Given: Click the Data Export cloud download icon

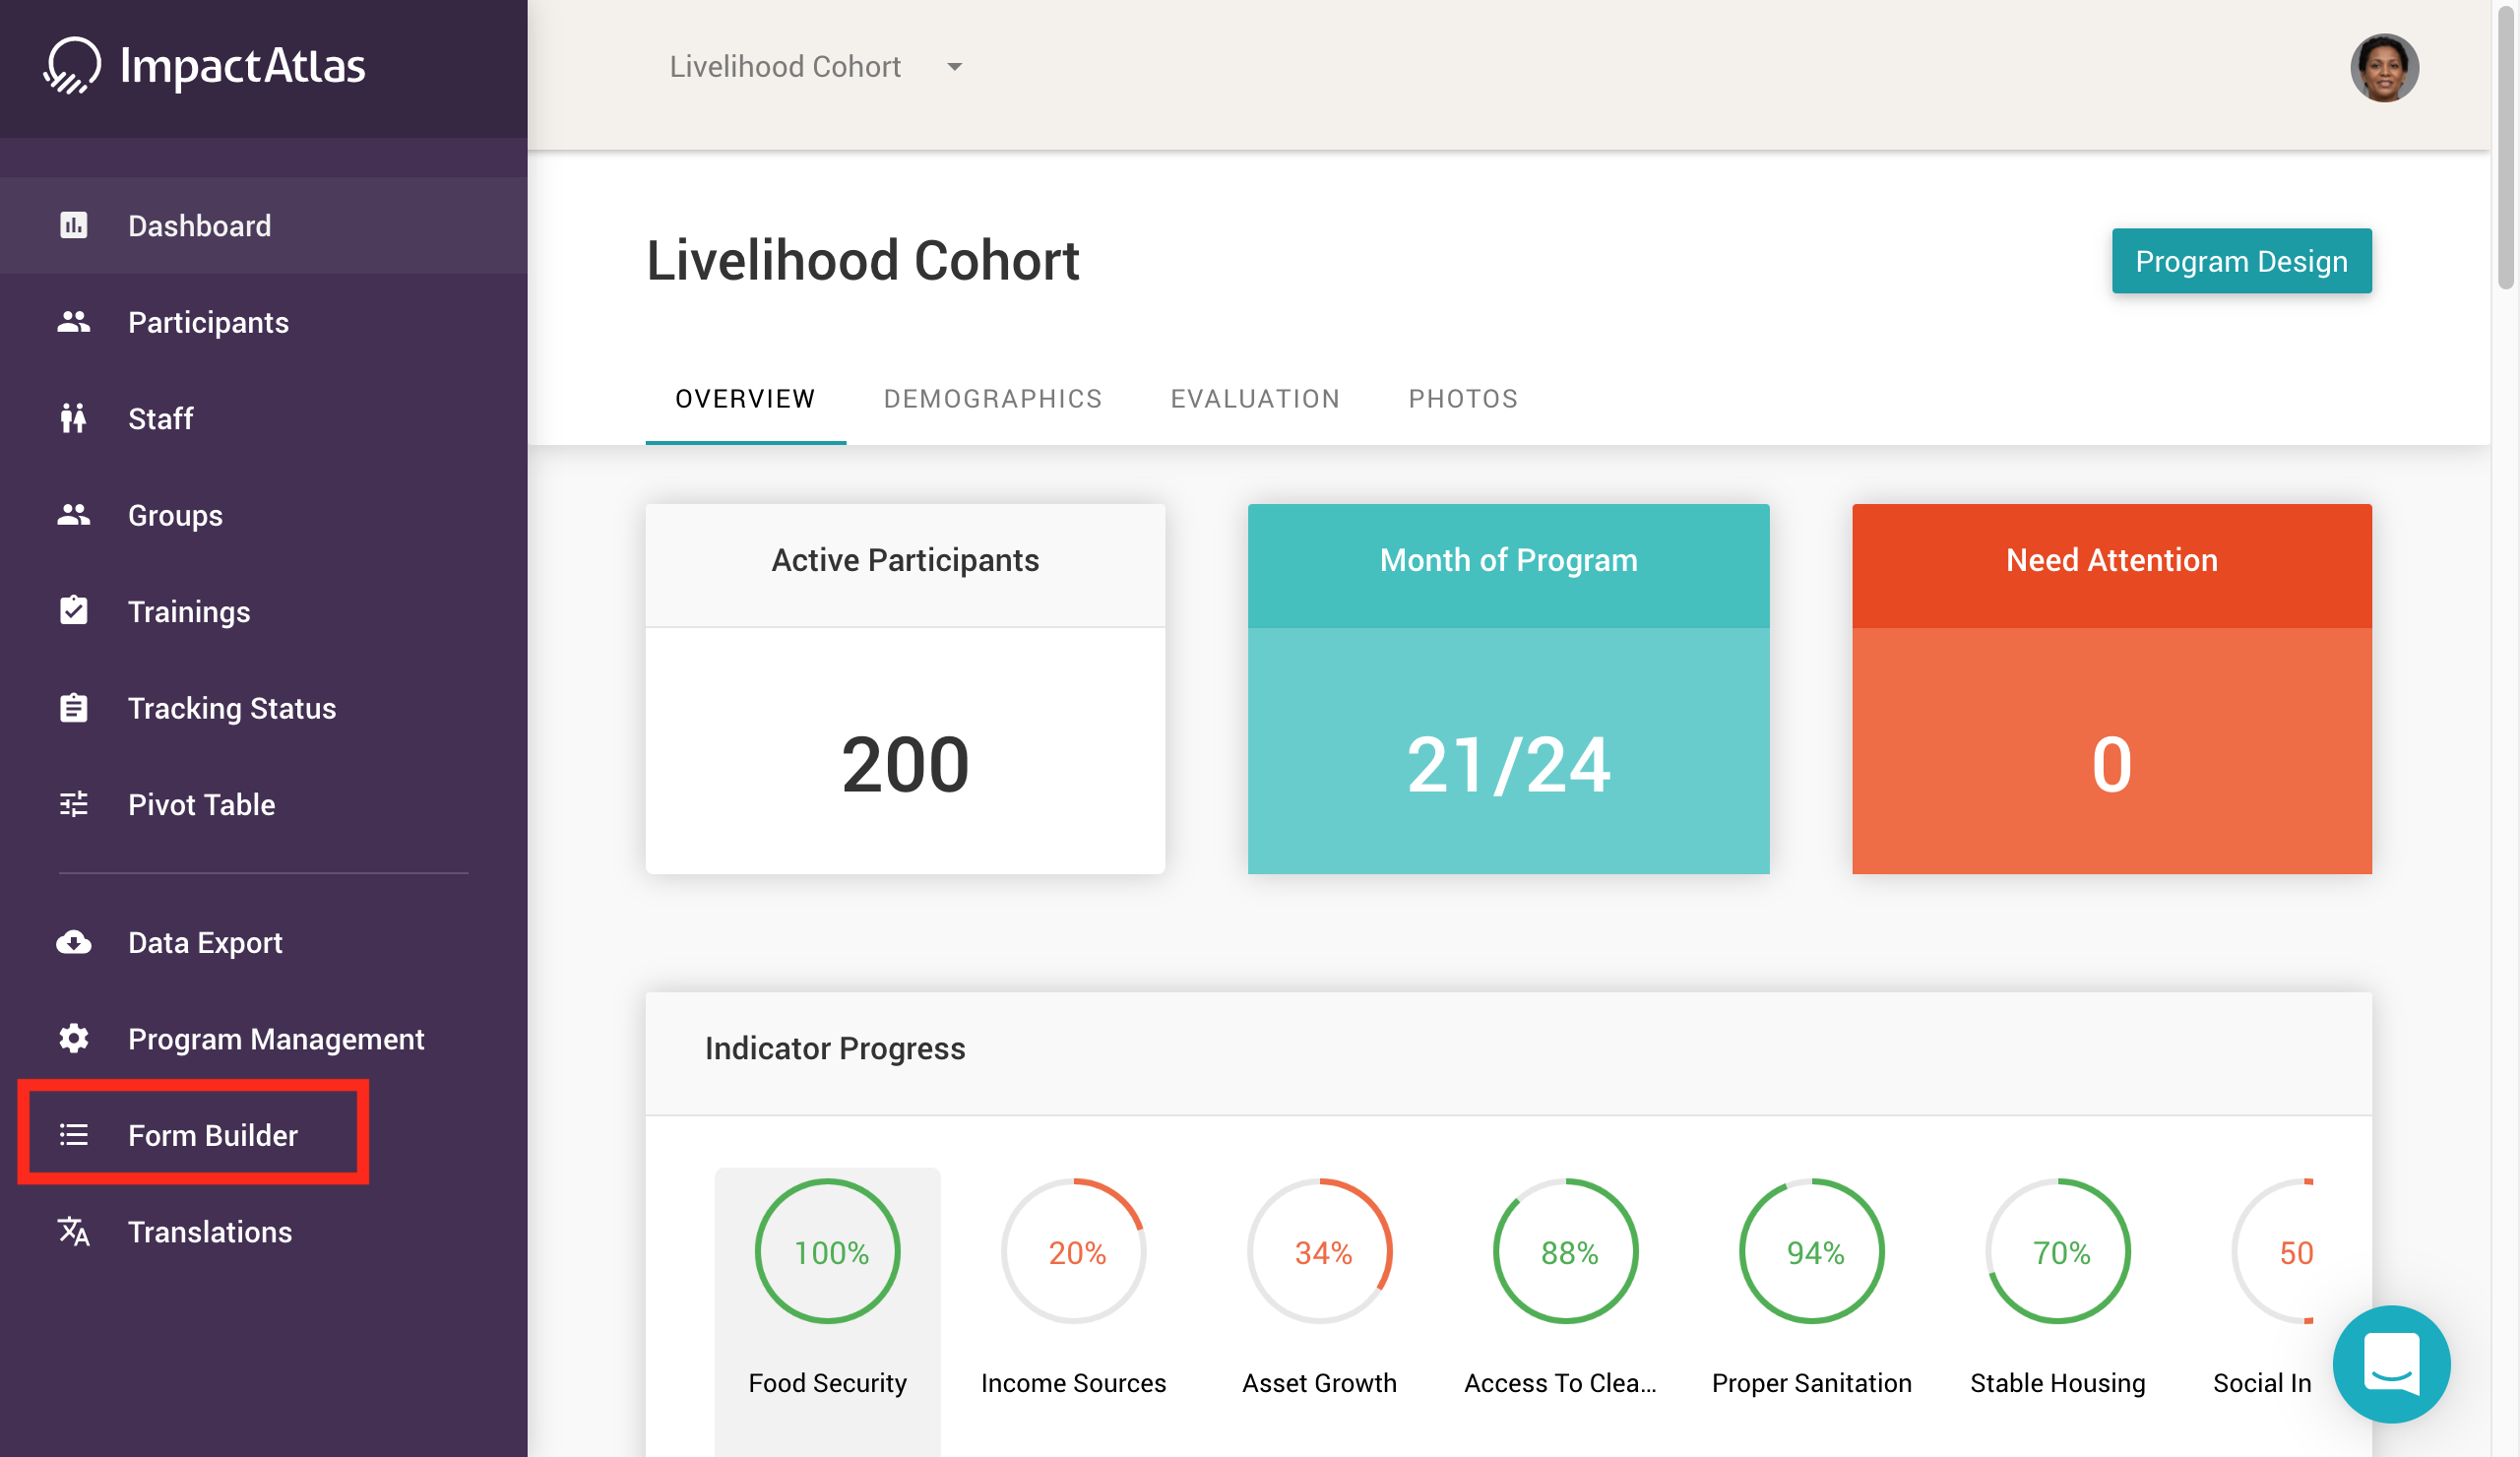Looking at the screenshot, I should coord(73,942).
